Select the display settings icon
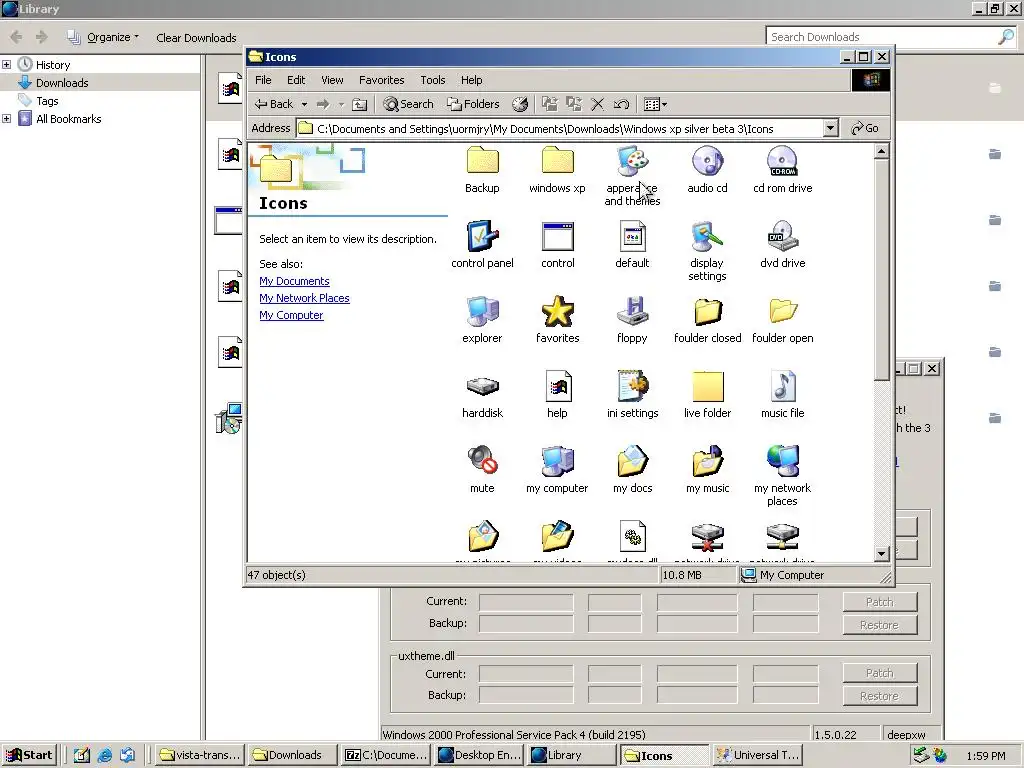This screenshot has height=768, width=1024. coord(707,236)
